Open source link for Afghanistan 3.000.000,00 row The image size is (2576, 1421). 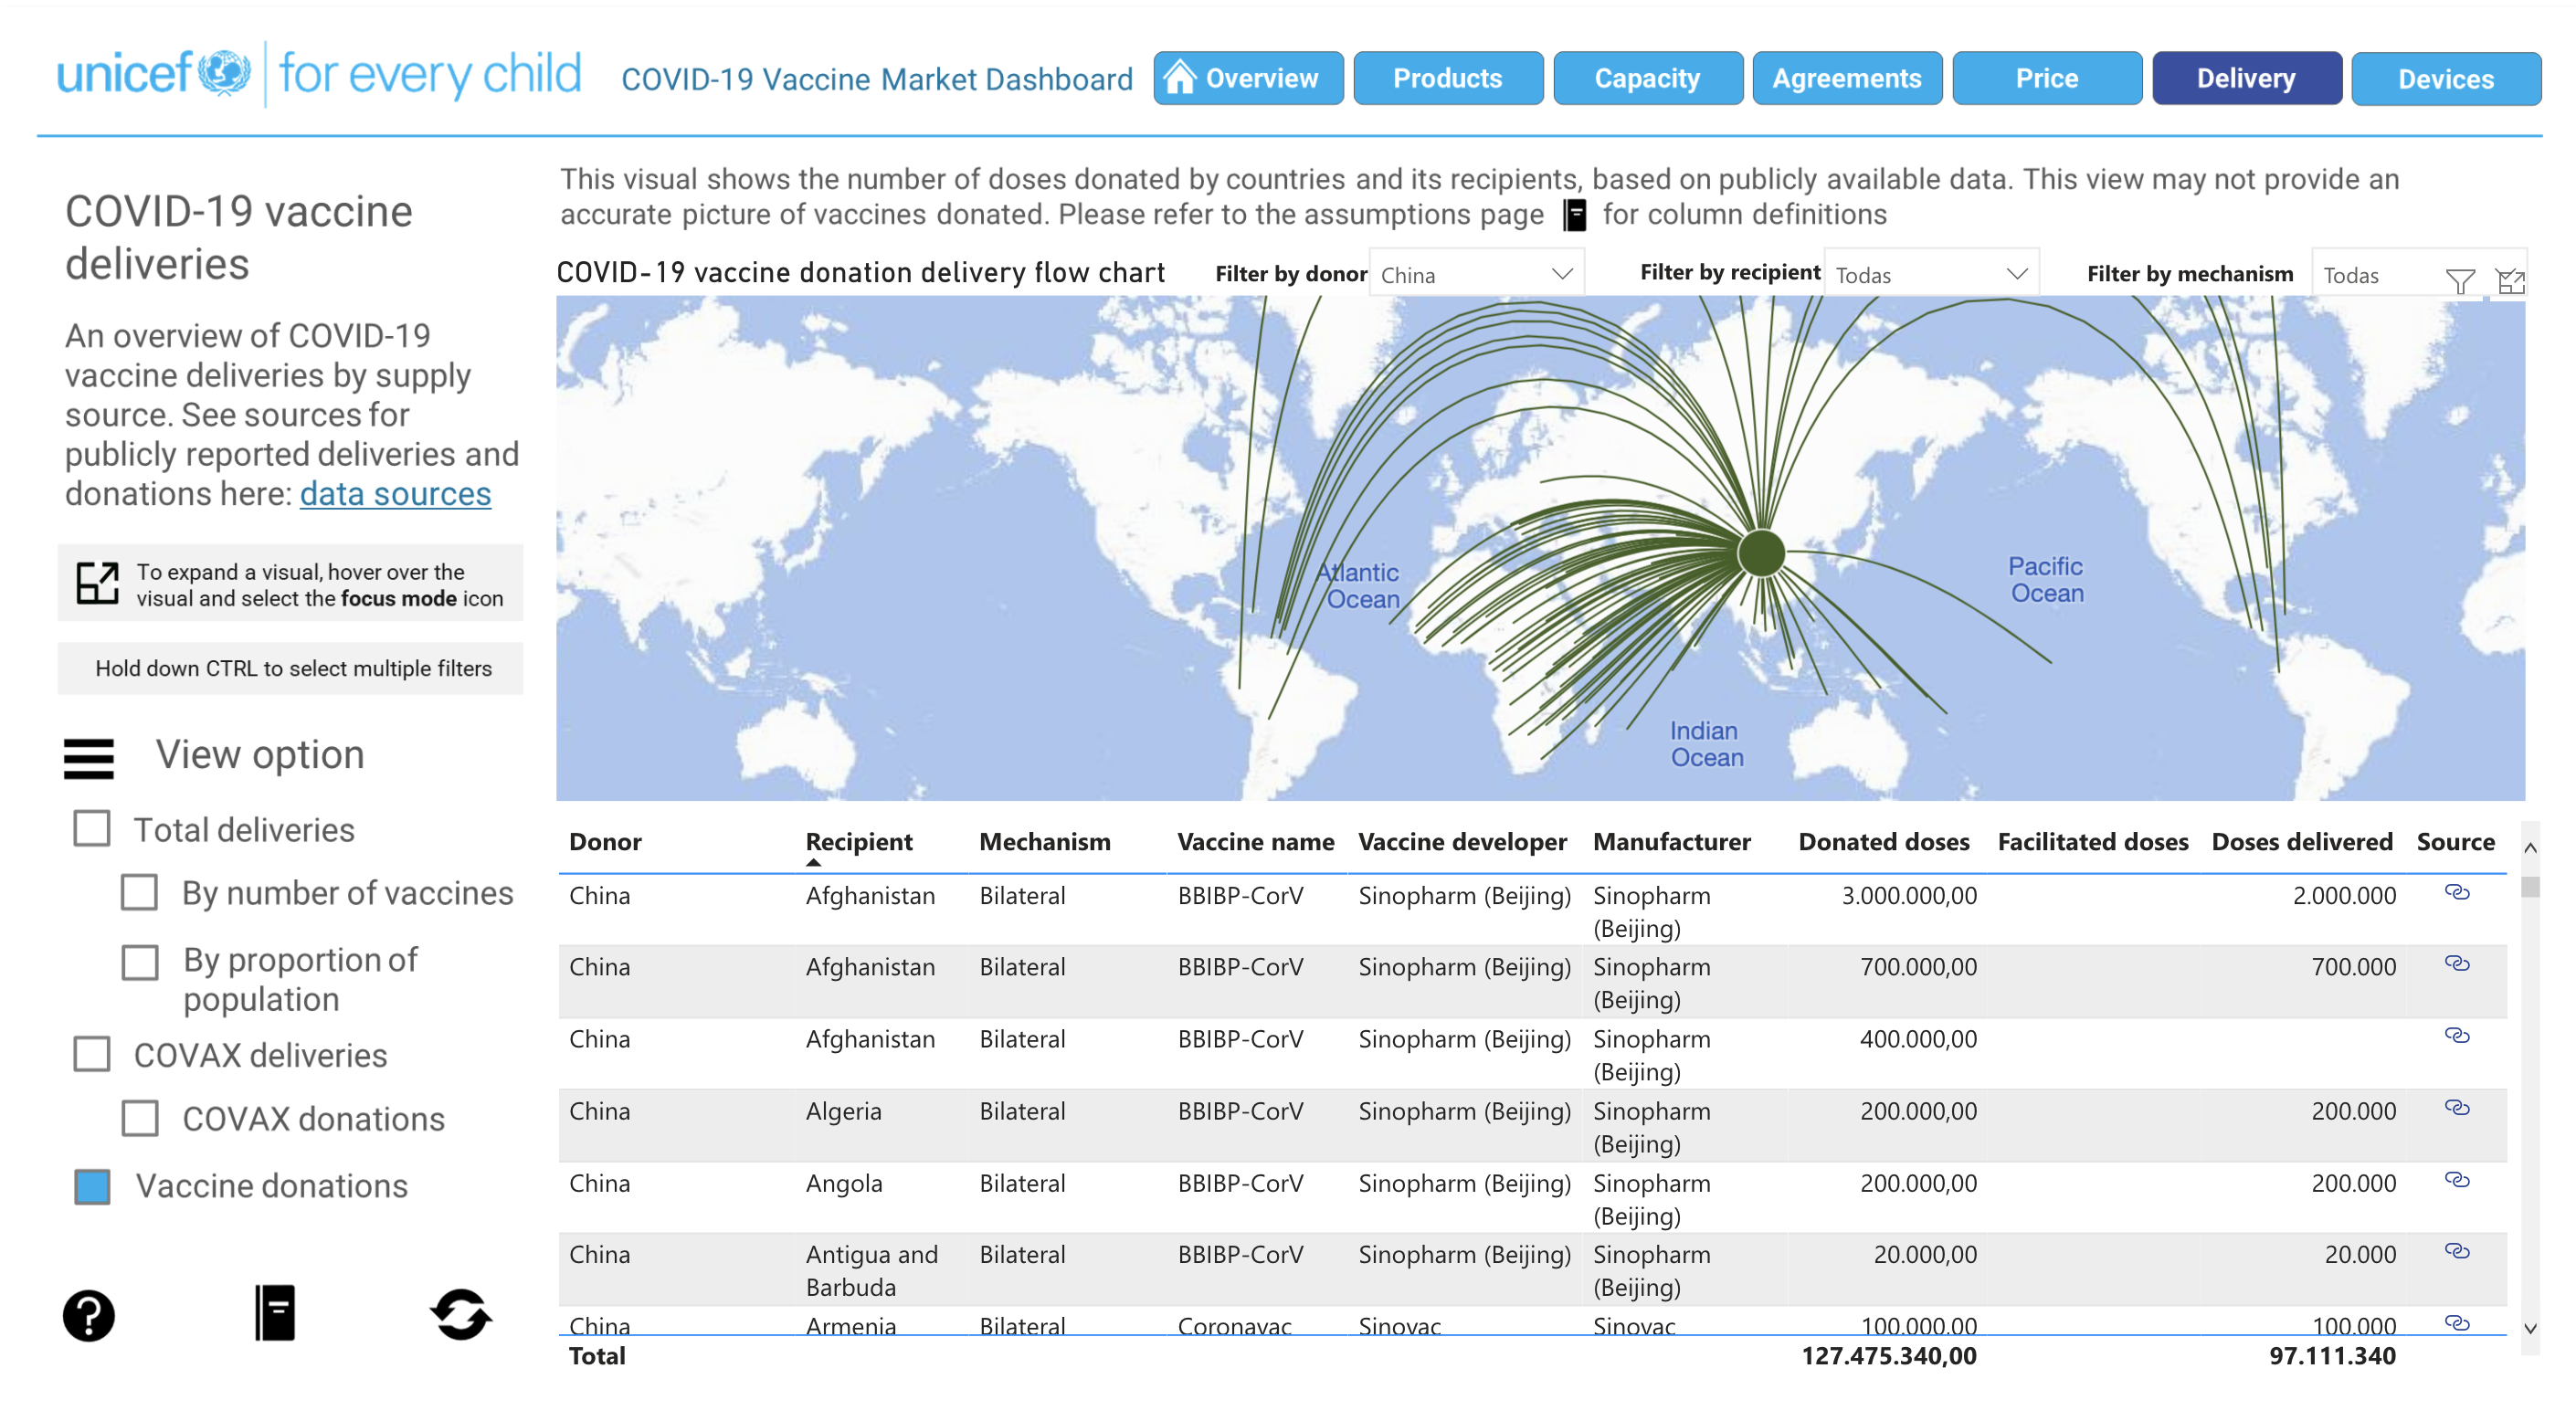tap(2457, 892)
